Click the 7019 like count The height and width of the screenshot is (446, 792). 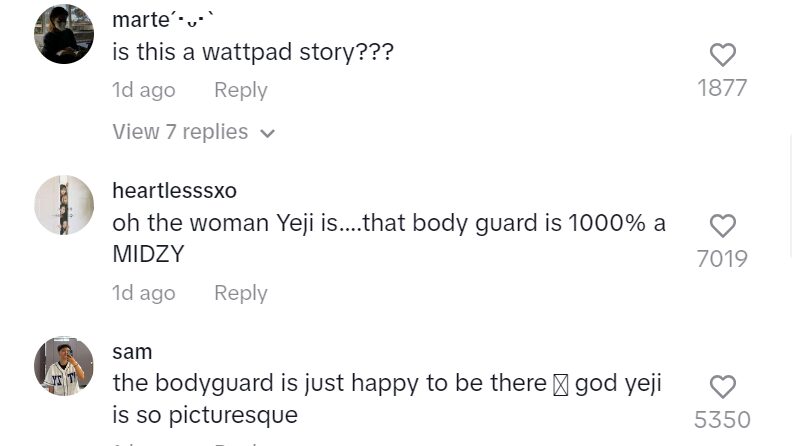pyautogui.click(x=722, y=259)
